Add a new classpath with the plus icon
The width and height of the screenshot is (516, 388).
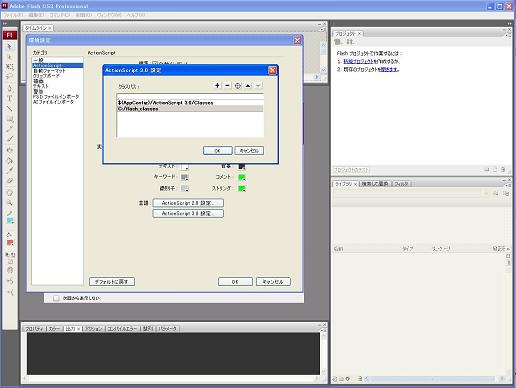217,86
